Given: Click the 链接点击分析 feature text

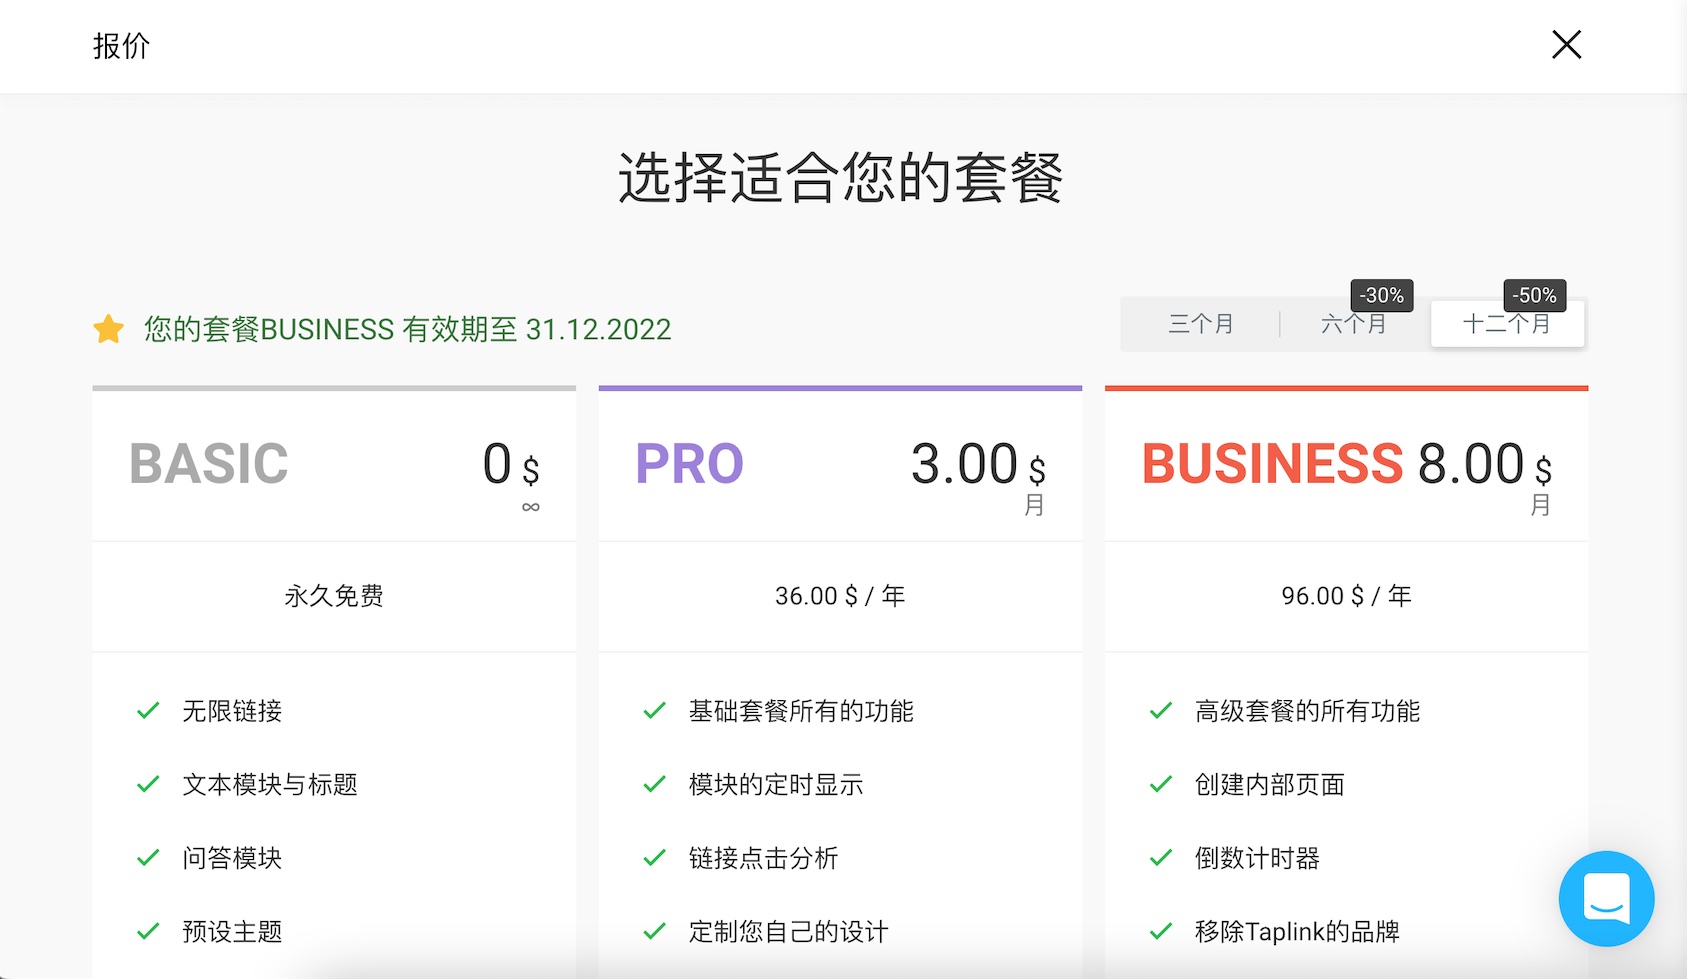Looking at the screenshot, I should coord(763,858).
